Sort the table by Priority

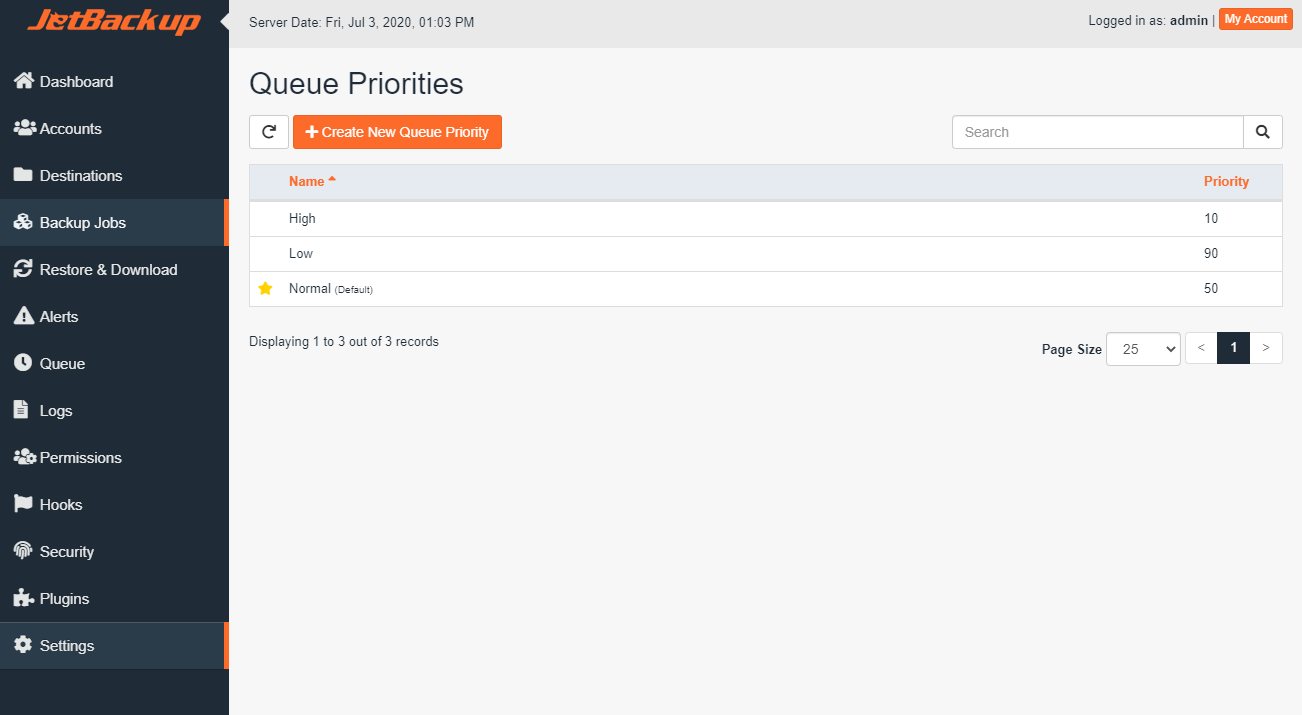pyautogui.click(x=1226, y=181)
